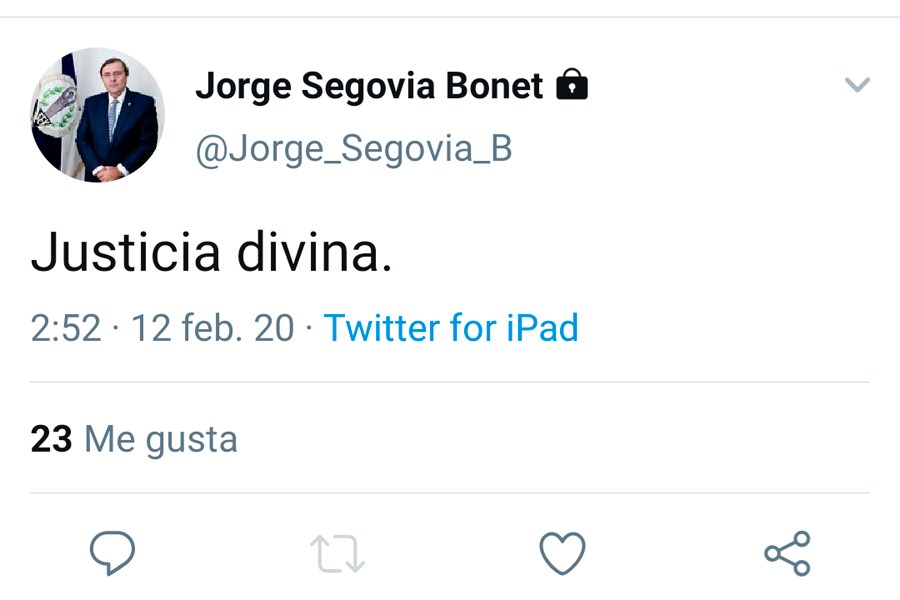The height and width of the screenshot is (600, 900).
Task: Click the number 23 likes count
Action: tap(51, 439)
